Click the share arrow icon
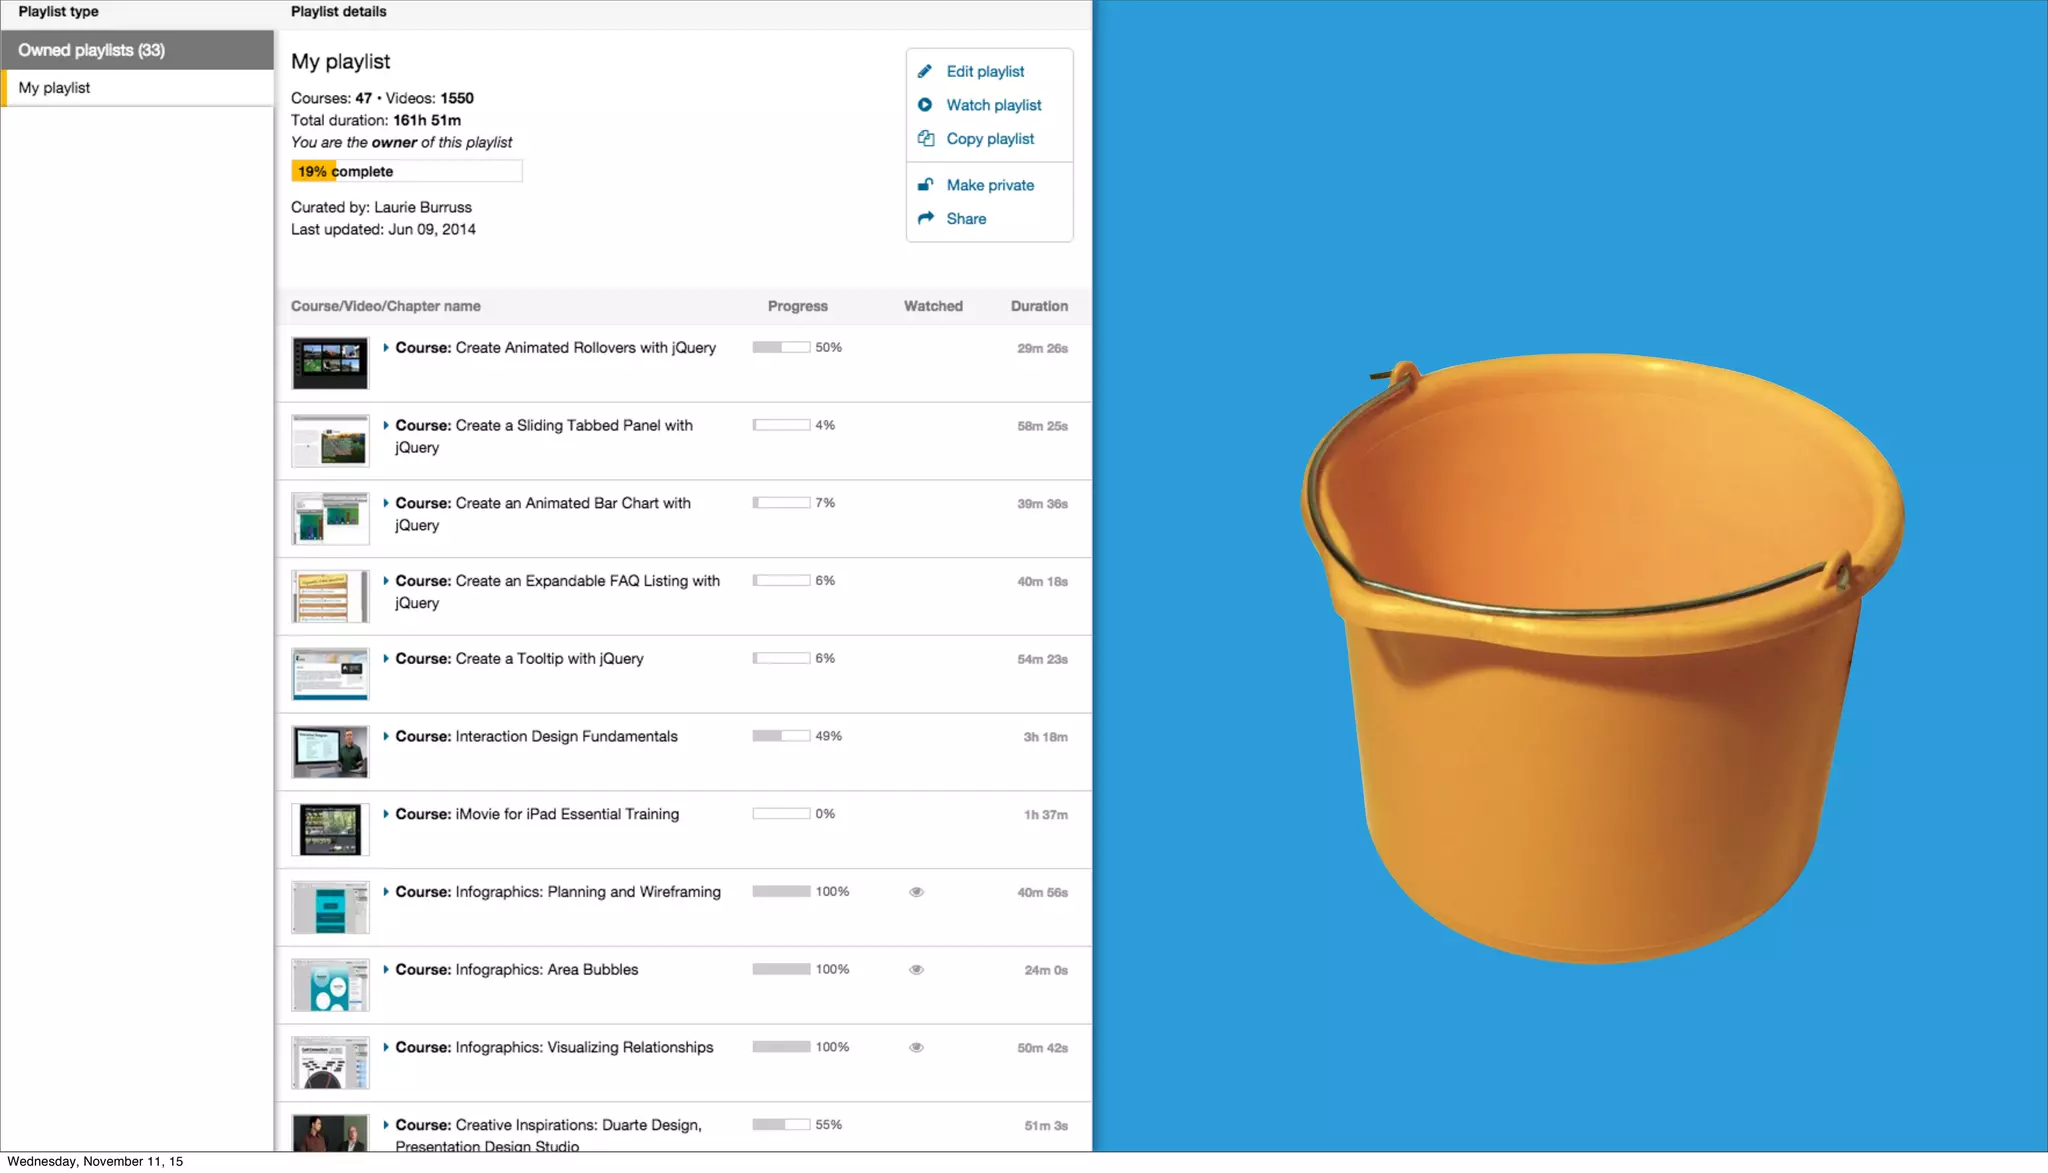Image resolution: width=2048 pixels, height=1173 pixels. click(926, 218)
